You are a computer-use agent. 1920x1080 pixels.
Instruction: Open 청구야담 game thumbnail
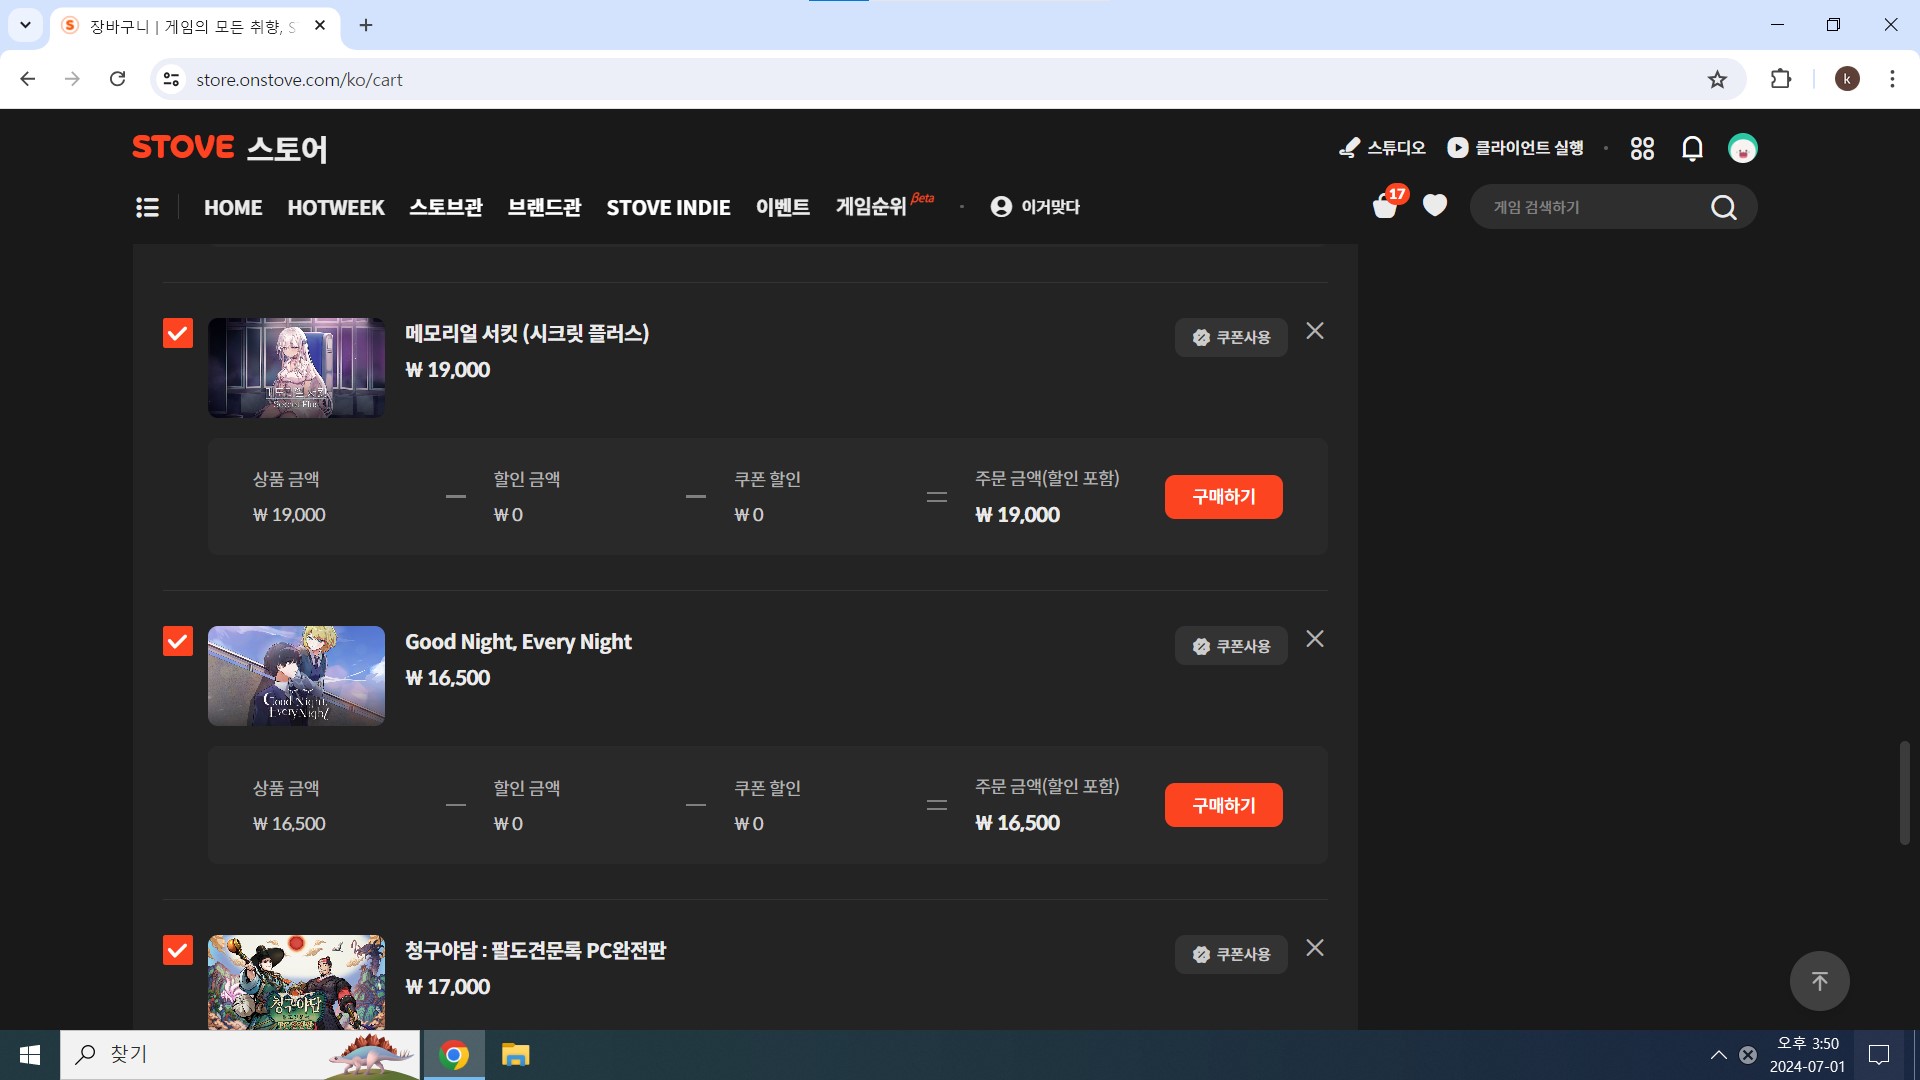point(296,982)
